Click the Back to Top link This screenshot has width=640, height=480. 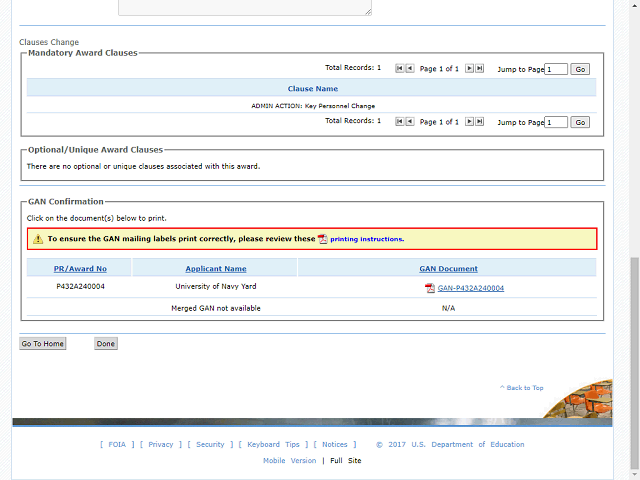coord(522,388)
